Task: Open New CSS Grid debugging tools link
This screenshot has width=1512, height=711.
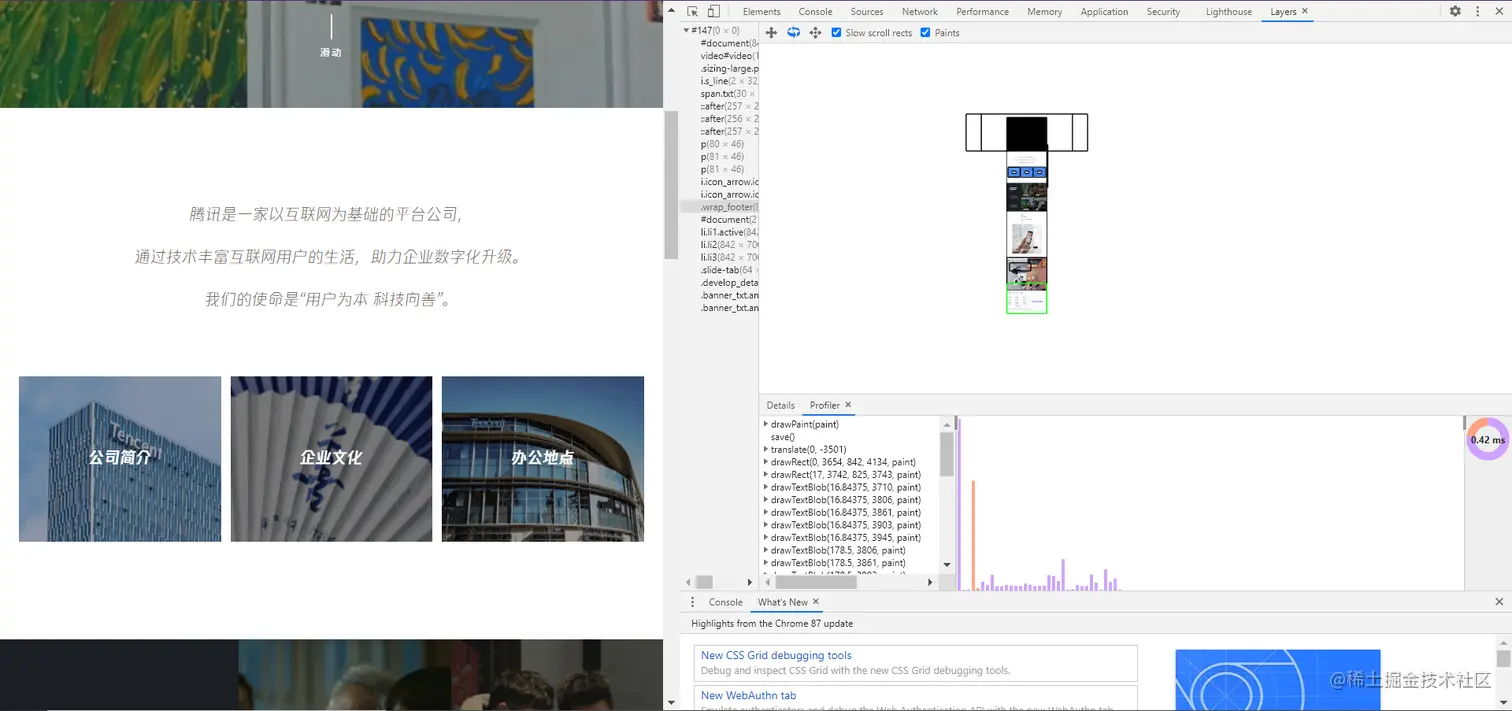Action: coord(776,655)
